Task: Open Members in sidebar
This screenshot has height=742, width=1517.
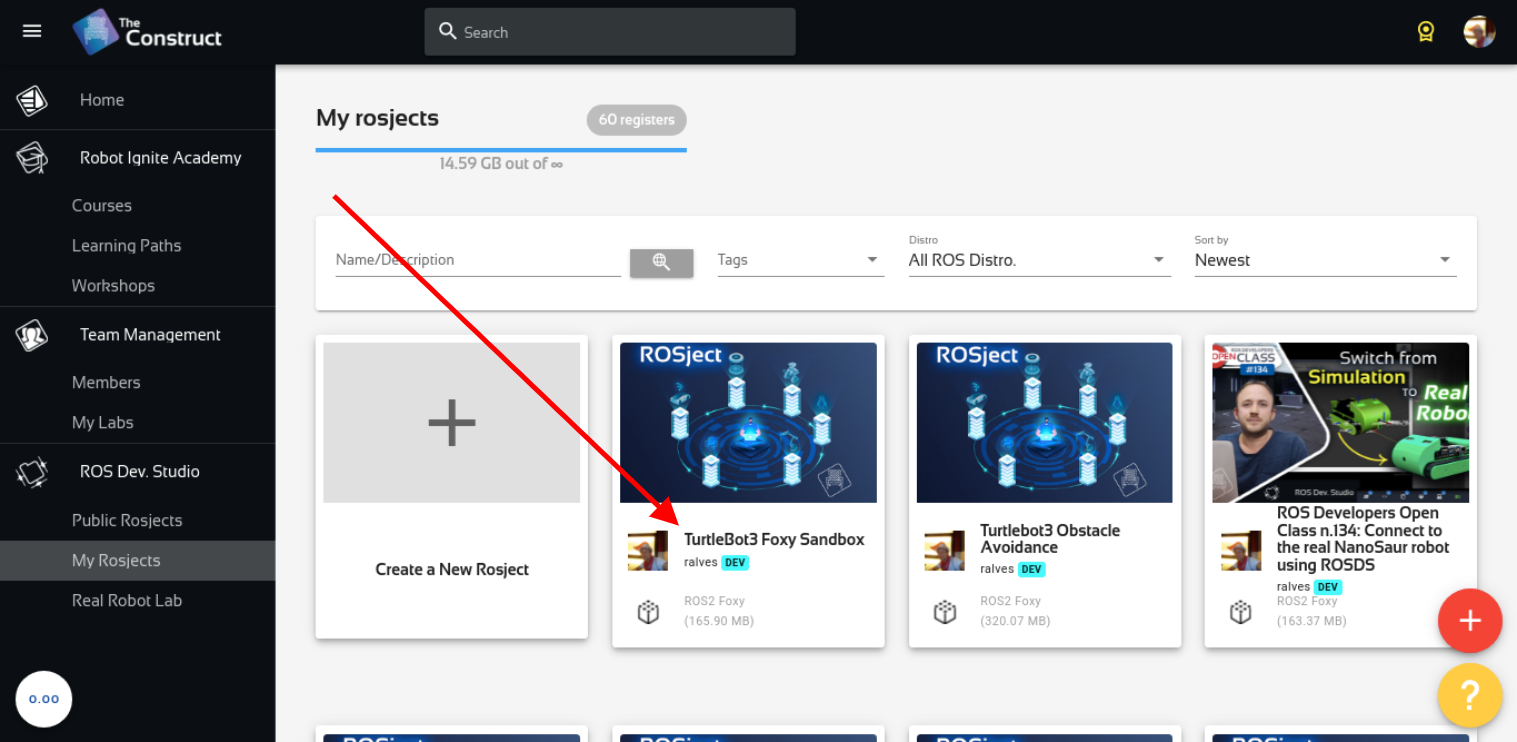Action: 106,382
